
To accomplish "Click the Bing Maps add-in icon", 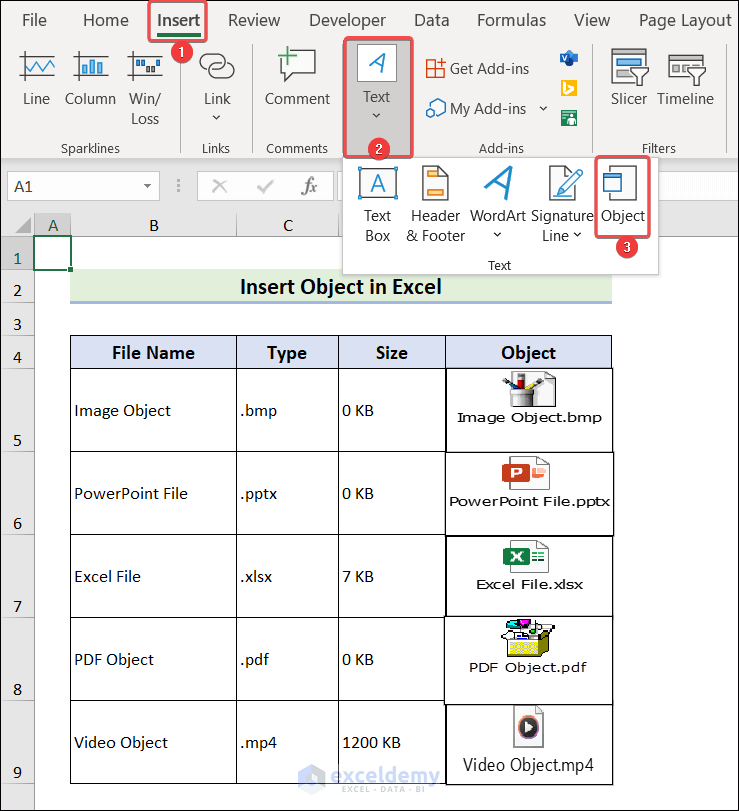I will (x=568, y=88).
